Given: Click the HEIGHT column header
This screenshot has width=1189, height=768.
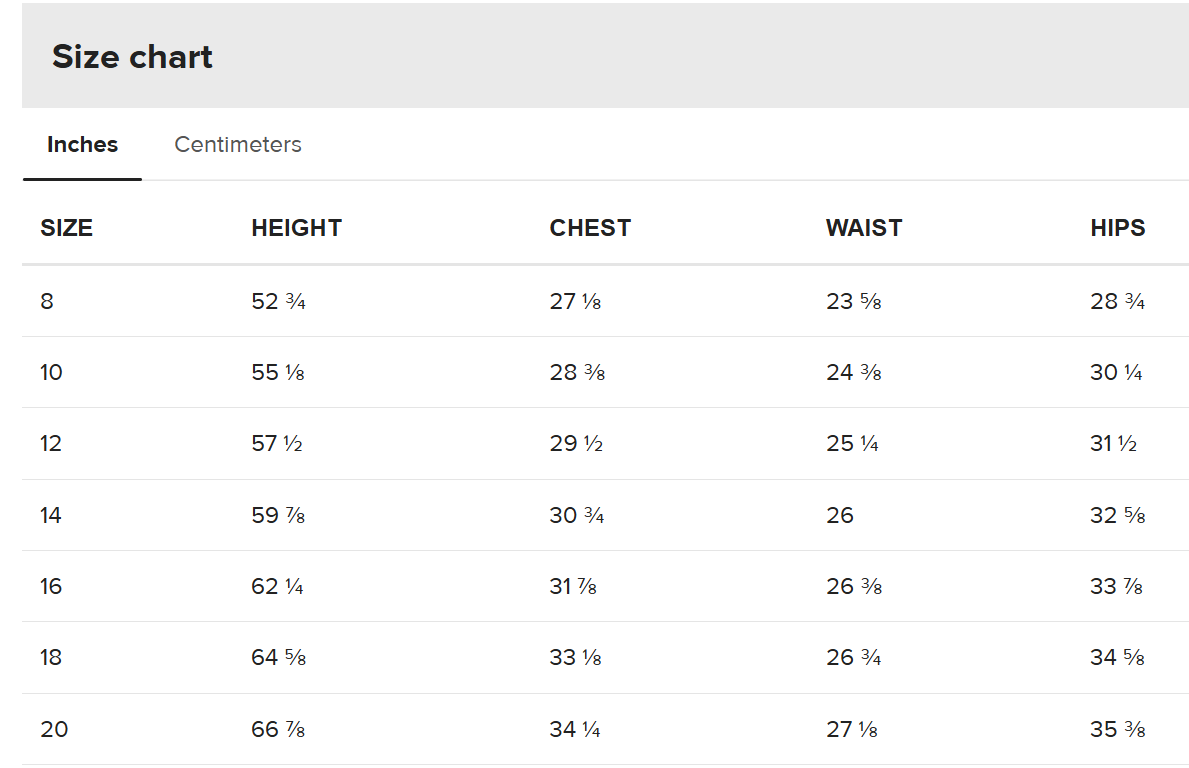Looking at the screenshot, I should pyautogui.click(x=296, y=228).
